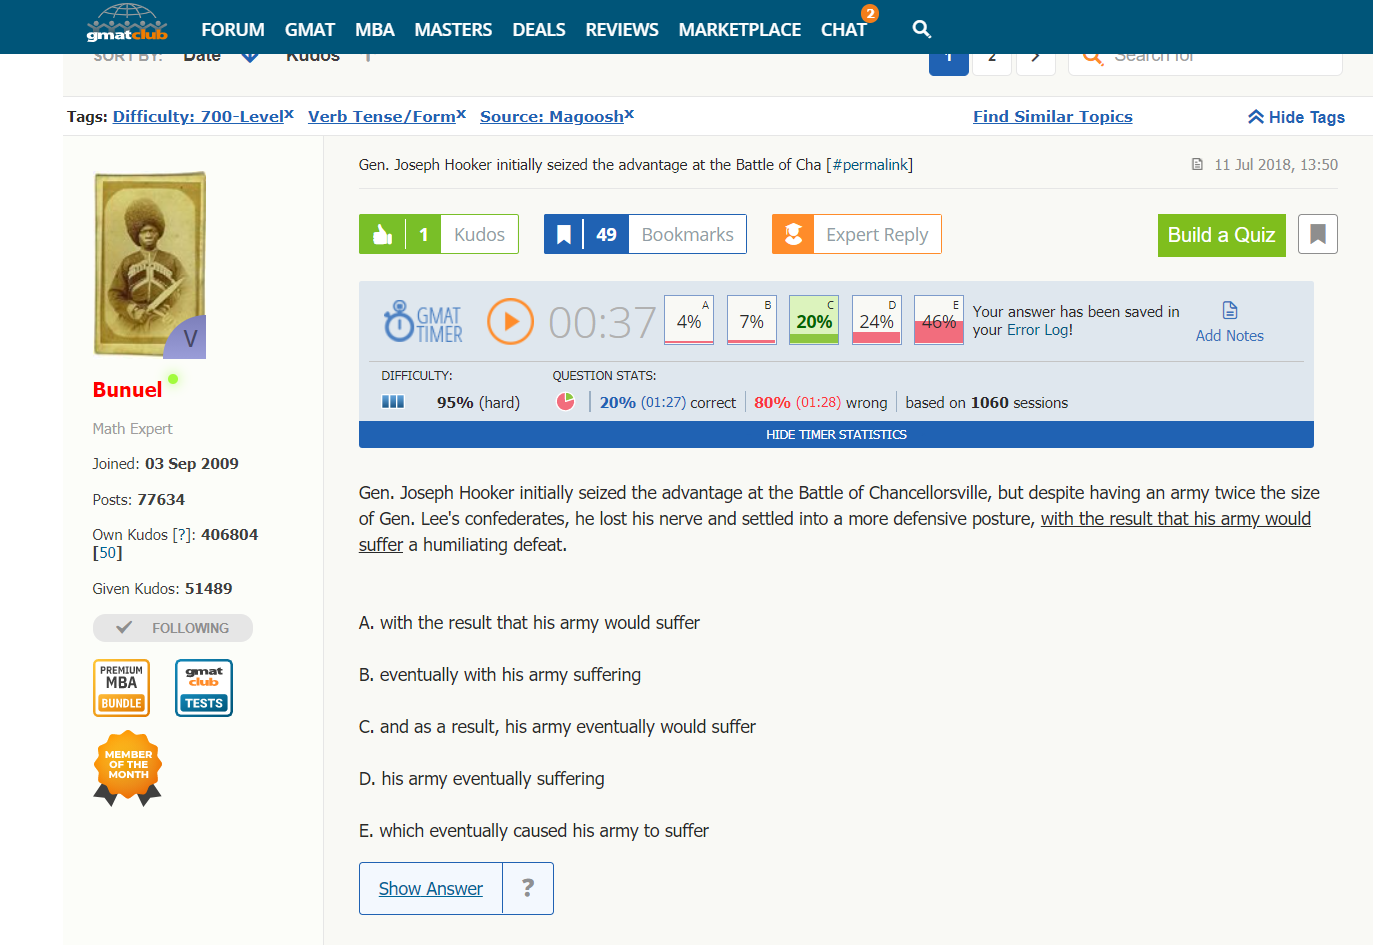Click the gray bookmark icon beside Build a Quiz
This screenshot has width=1373, height=945.
1317,235
